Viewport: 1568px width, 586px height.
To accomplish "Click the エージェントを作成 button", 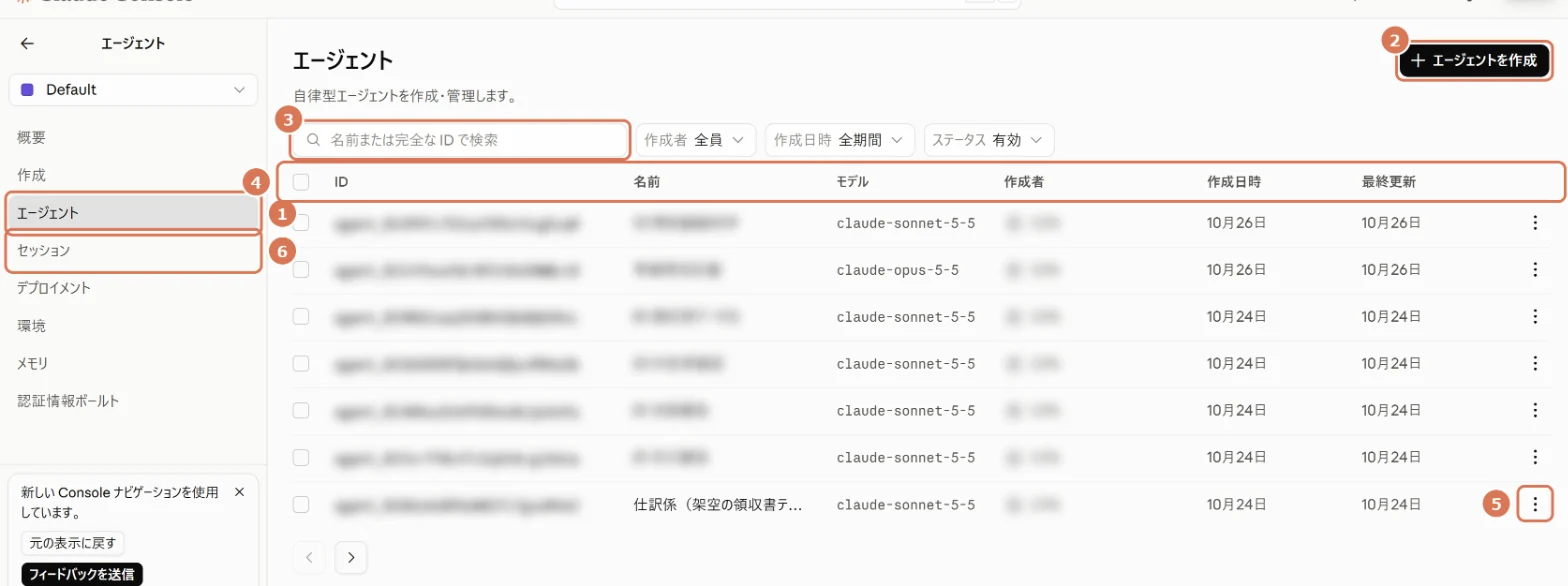I will (x=1474, y=61).
